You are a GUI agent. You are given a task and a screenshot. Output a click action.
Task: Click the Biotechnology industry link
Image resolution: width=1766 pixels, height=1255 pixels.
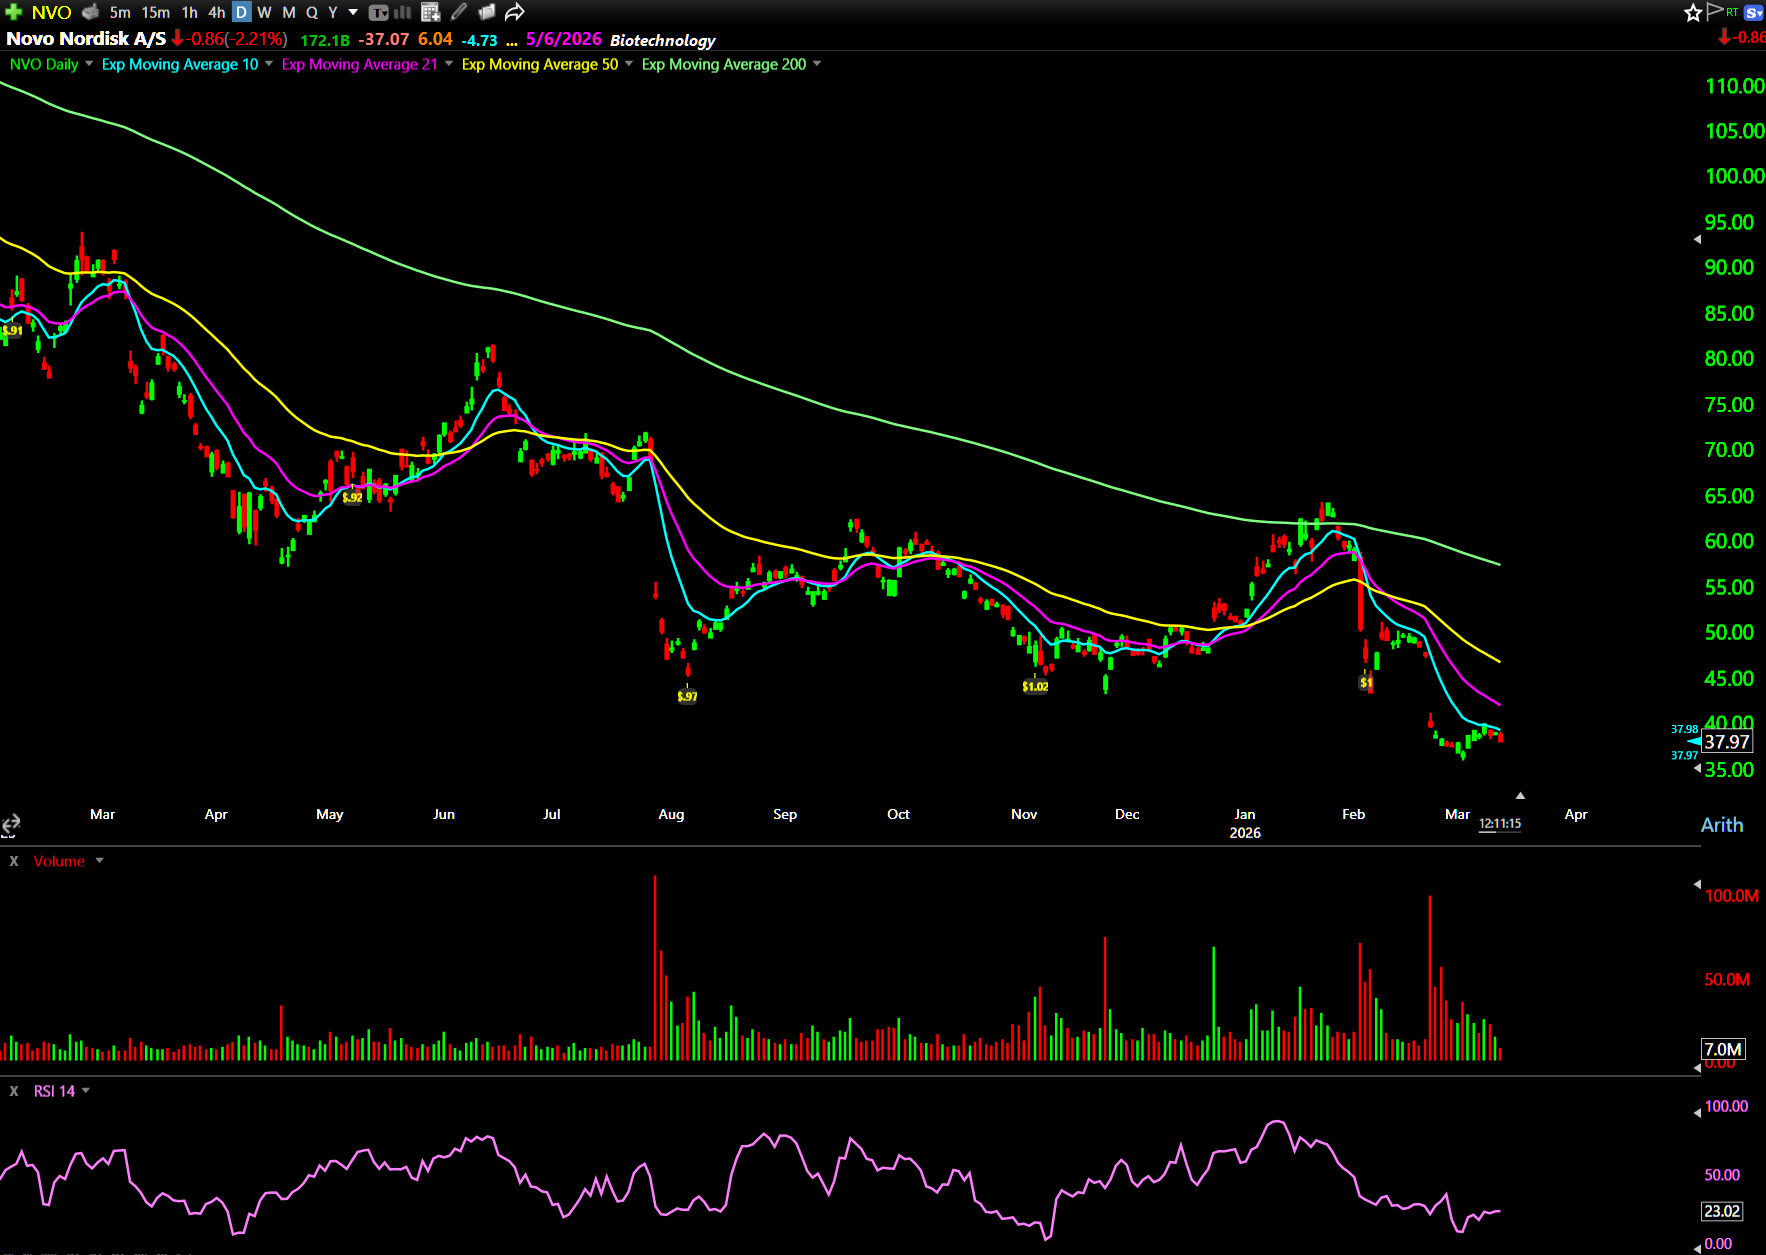(x=662, y=40)
